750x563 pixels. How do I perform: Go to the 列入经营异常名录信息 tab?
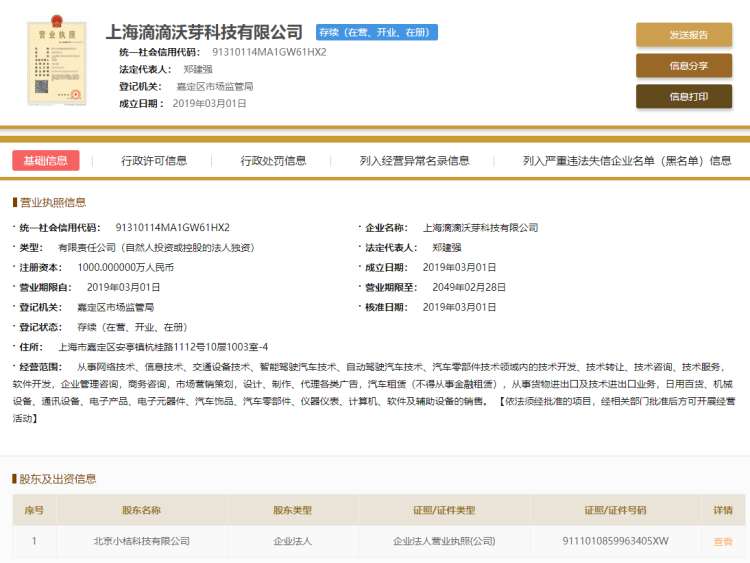coord(414,161)
